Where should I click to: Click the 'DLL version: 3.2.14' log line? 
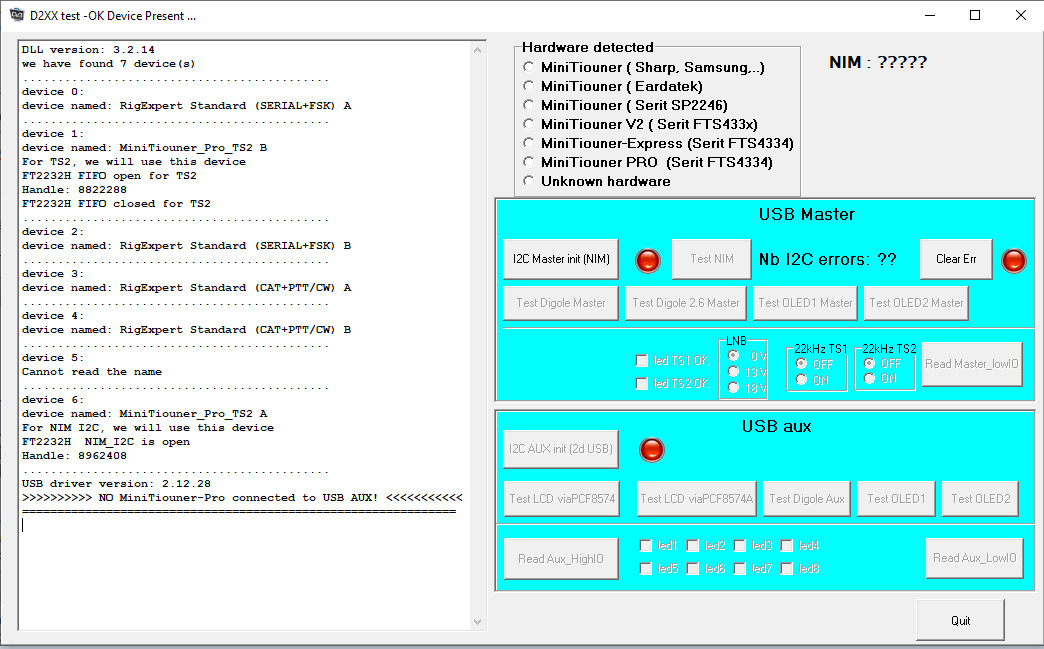pyautogui.click(x=88, y=50)
